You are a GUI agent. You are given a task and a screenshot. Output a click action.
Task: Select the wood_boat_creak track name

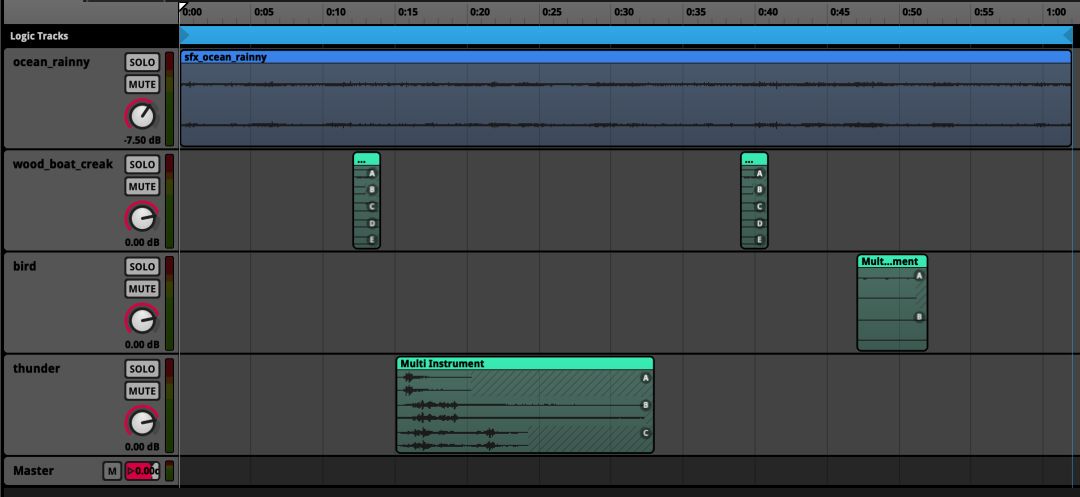pyautogui.click(x=63, y=164)
